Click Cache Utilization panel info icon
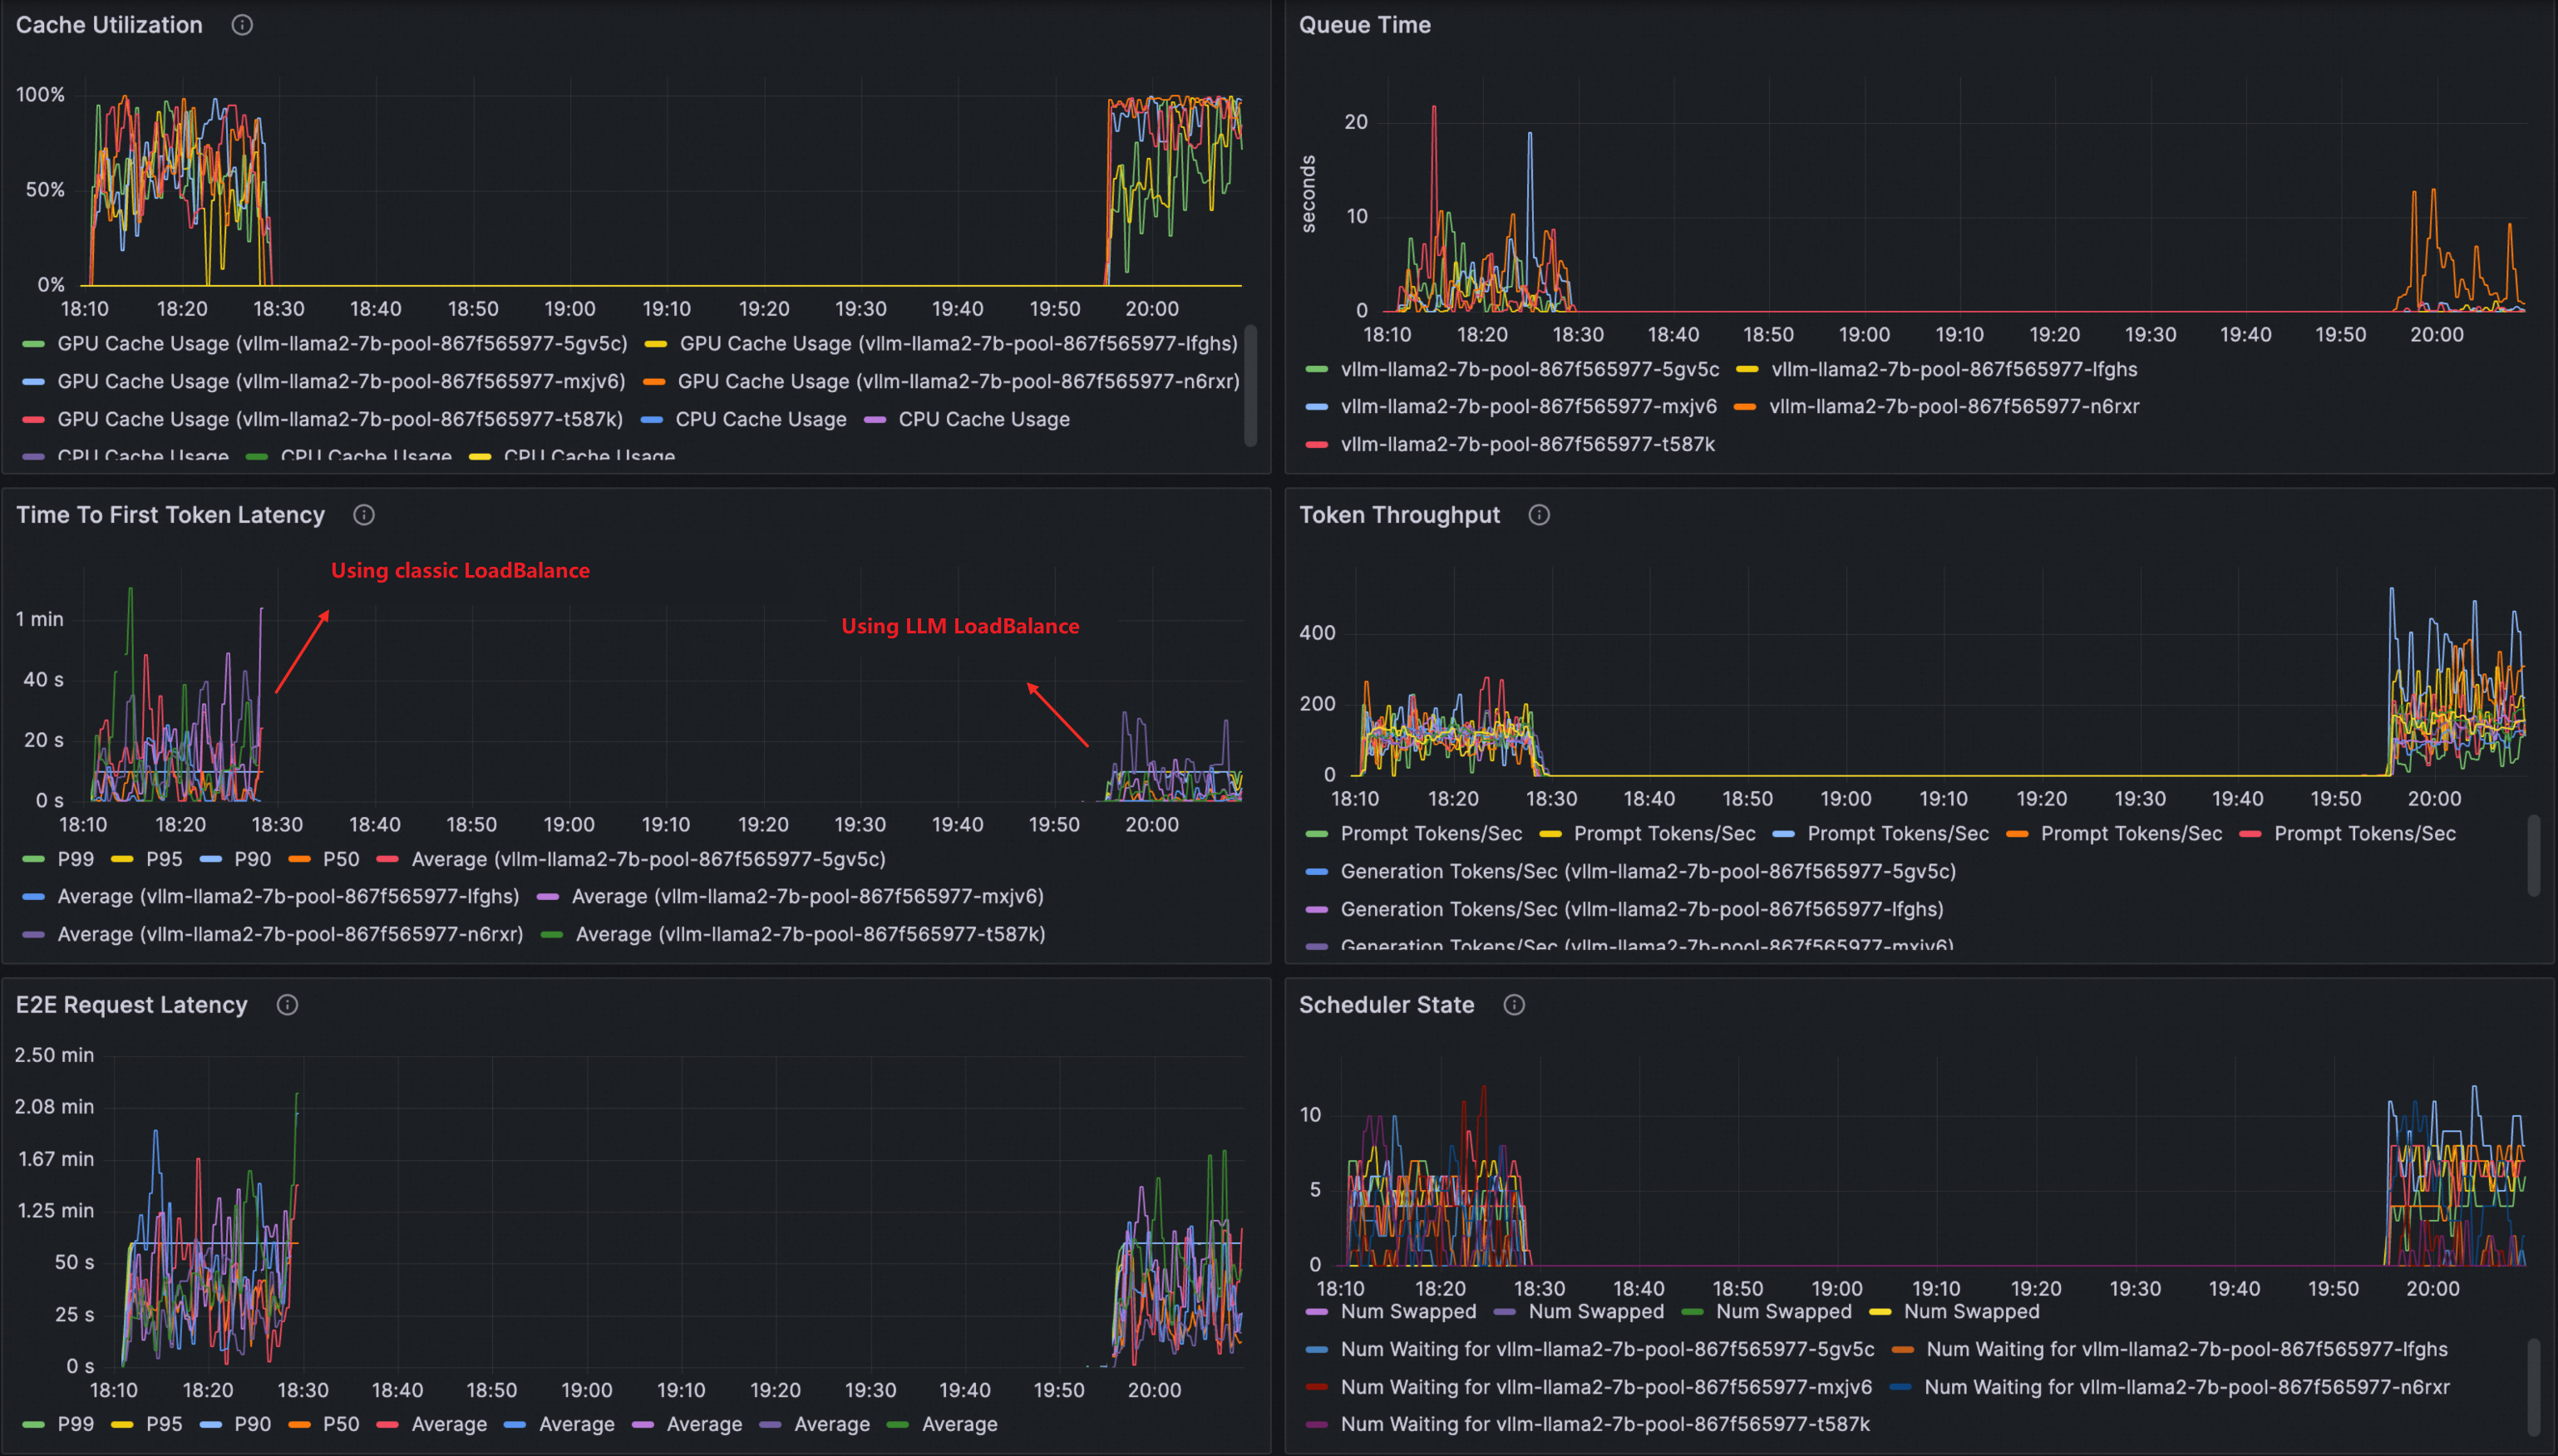The image size is (2558, 1456). (x=242, y=25)
